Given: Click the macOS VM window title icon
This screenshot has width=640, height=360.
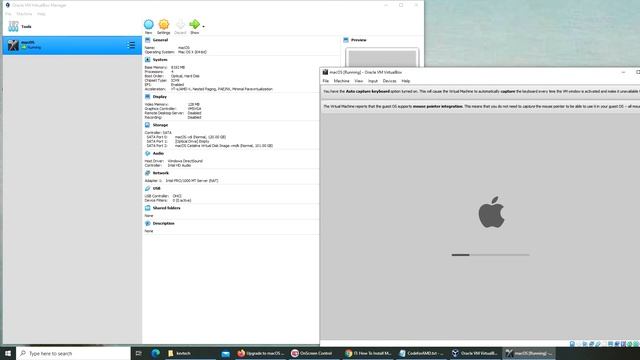Looking at the screenshot, I should [325, 72].
